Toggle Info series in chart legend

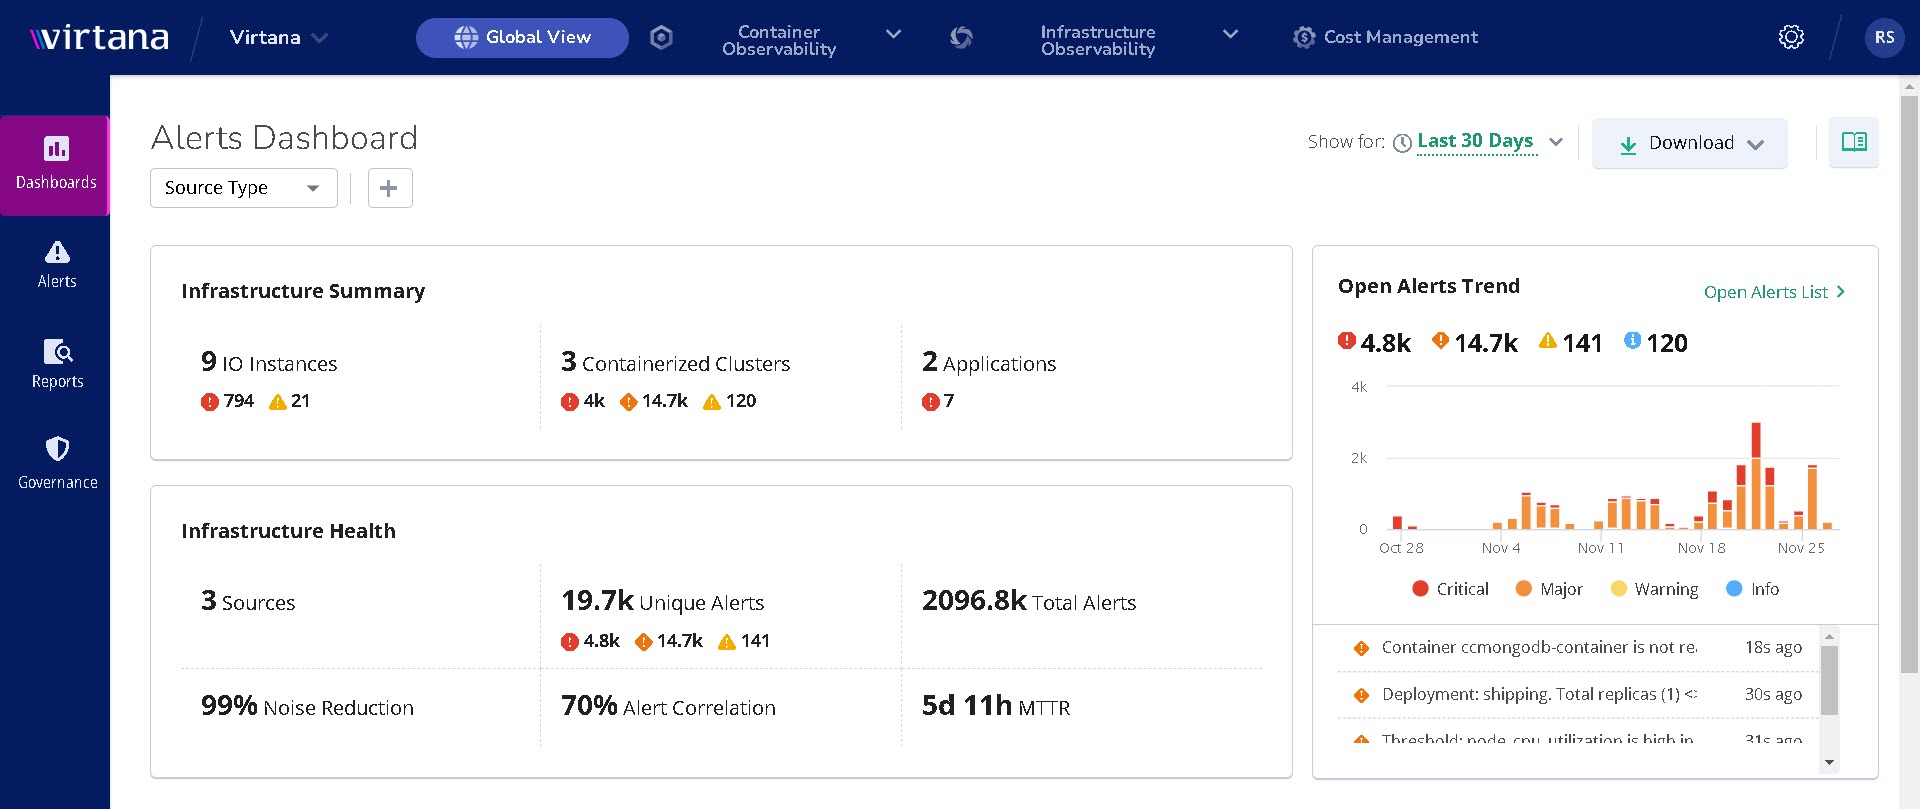click(1753, 589)
